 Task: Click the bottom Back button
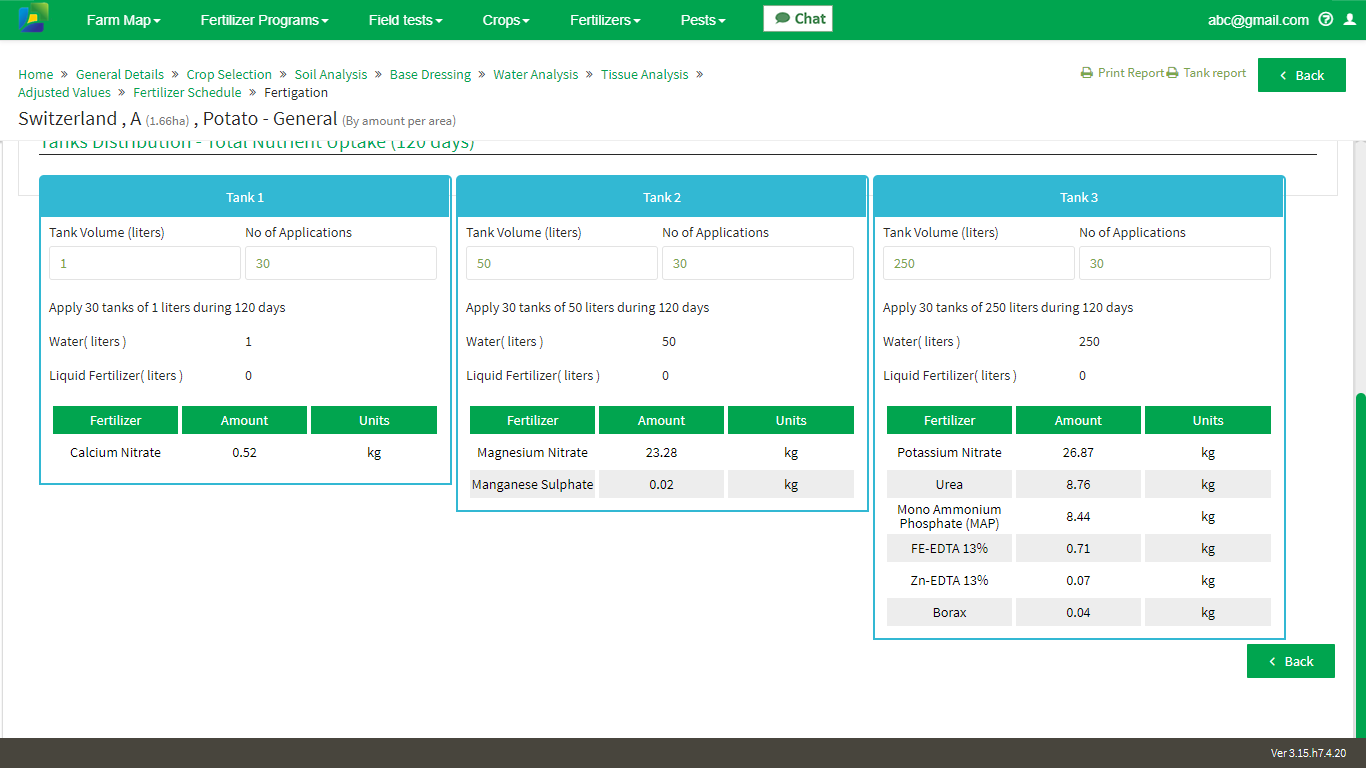pyautogui.click(x=1291, y=661)
